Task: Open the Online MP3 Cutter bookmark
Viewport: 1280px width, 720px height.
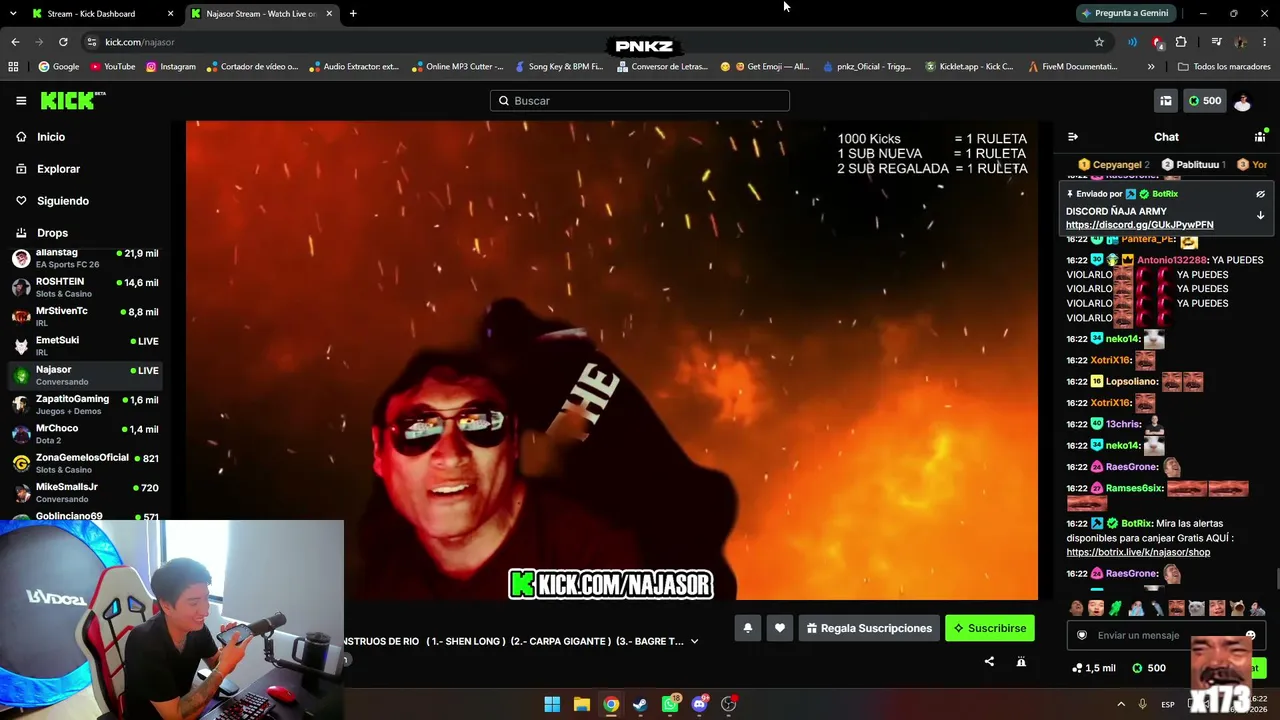Action: [x=457, y=67]
